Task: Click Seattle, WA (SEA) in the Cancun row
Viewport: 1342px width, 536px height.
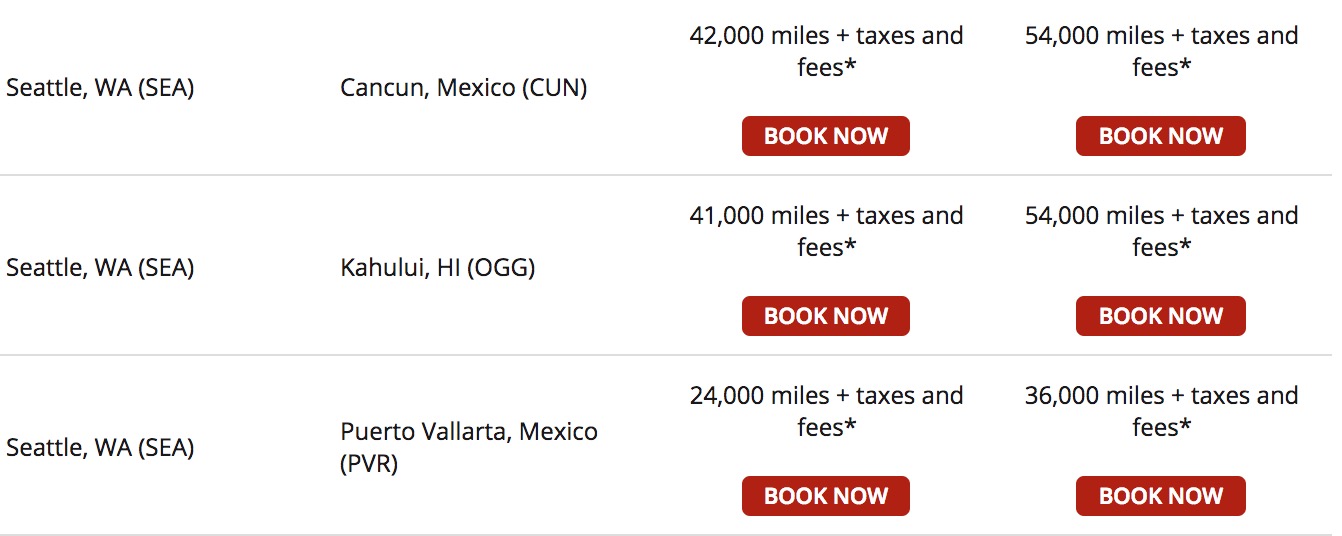Action: (x=100, y=88)
